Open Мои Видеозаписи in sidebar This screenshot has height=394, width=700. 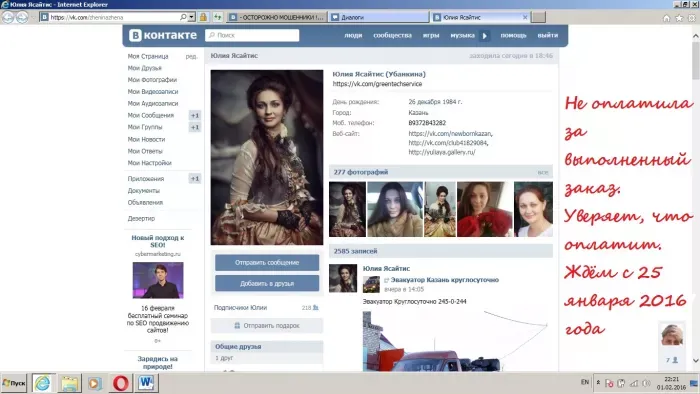(x=153, y=91)
